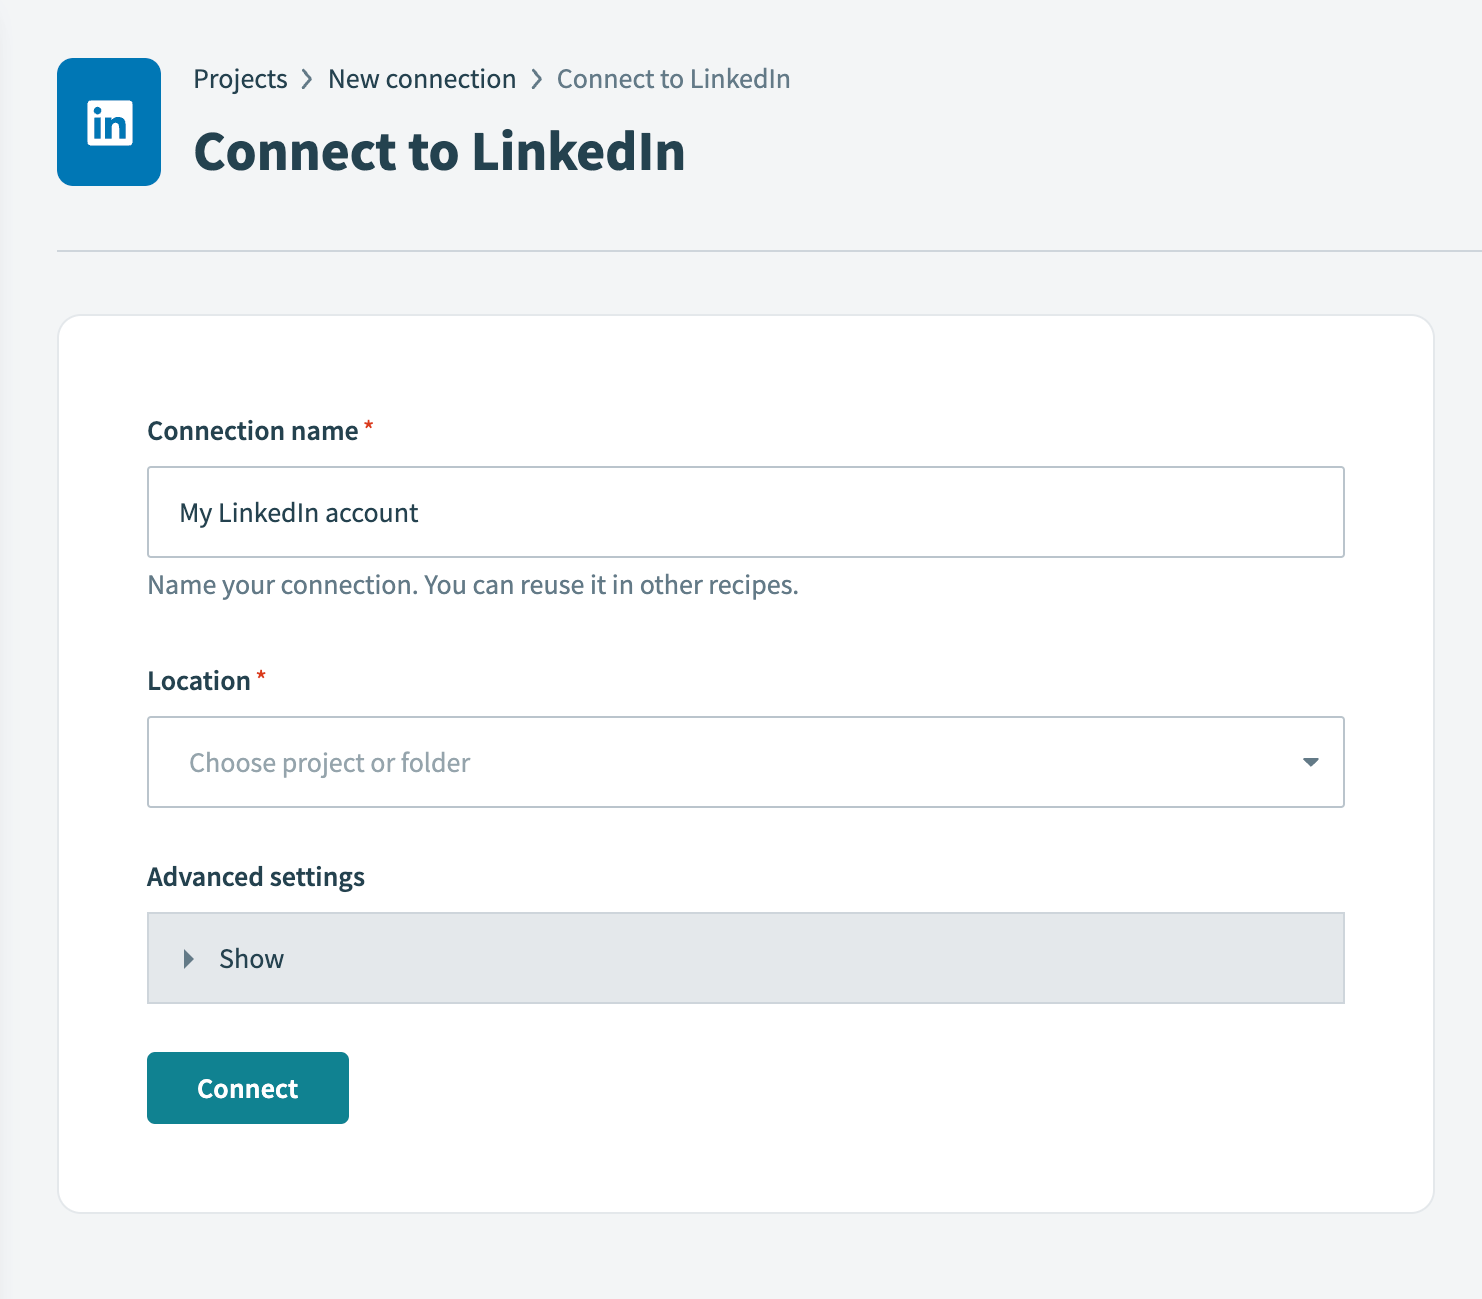The width and height of the screenshot is (1482, 1299).
Task: Collapse the Show panel under Advanced settings
Action: 251,958
